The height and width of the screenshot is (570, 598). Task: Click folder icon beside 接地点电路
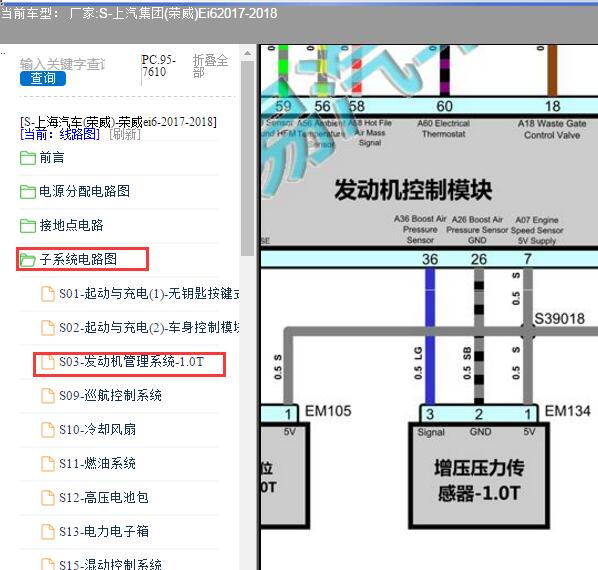[27, 226]
